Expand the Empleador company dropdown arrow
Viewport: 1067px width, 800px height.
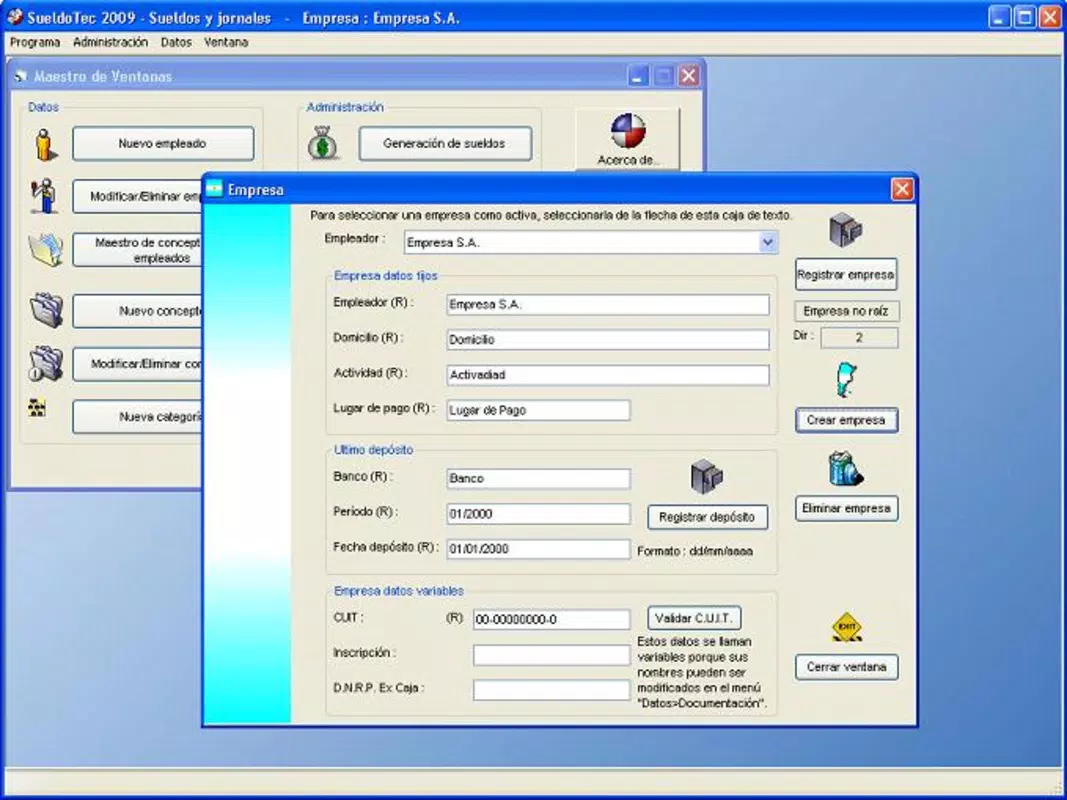768,242
